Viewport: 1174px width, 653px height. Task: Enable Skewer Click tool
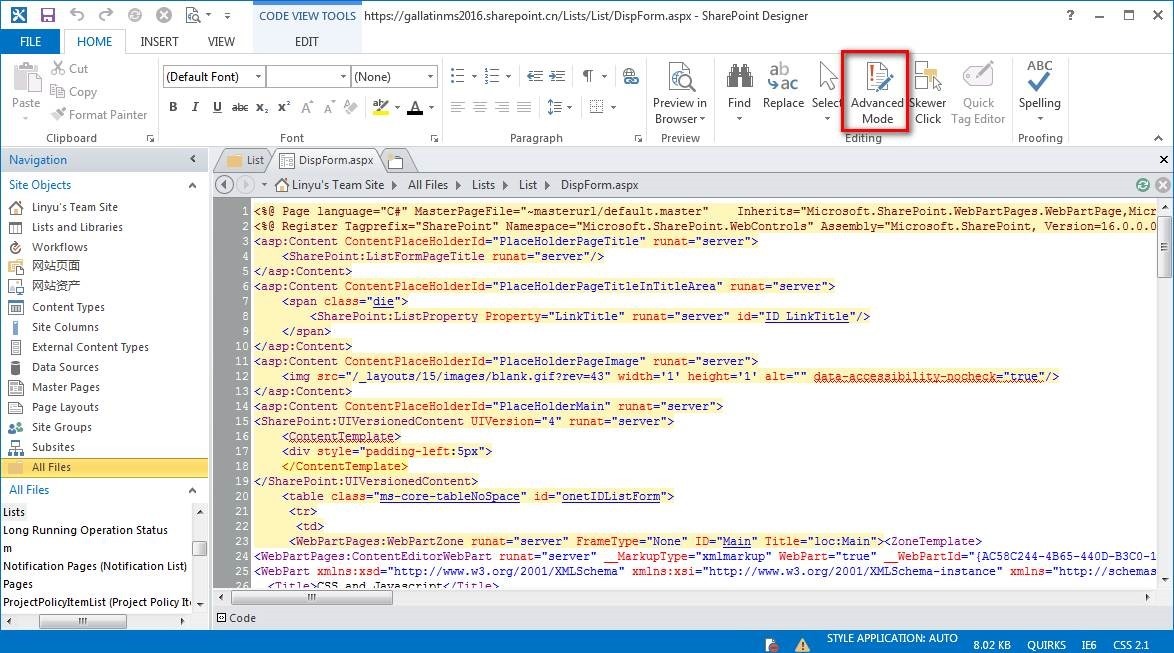click(928, 92)
